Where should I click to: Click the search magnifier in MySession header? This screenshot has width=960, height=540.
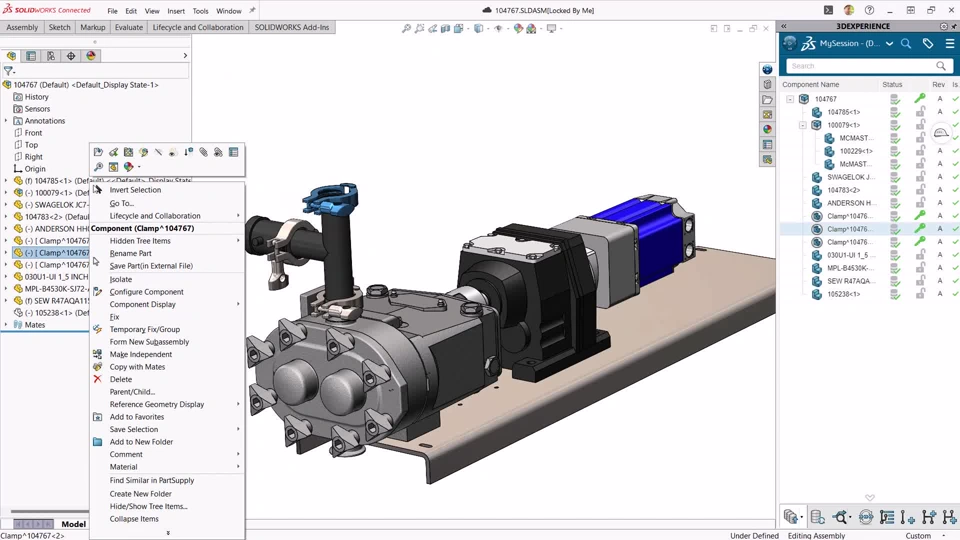[x=906, y=43]
